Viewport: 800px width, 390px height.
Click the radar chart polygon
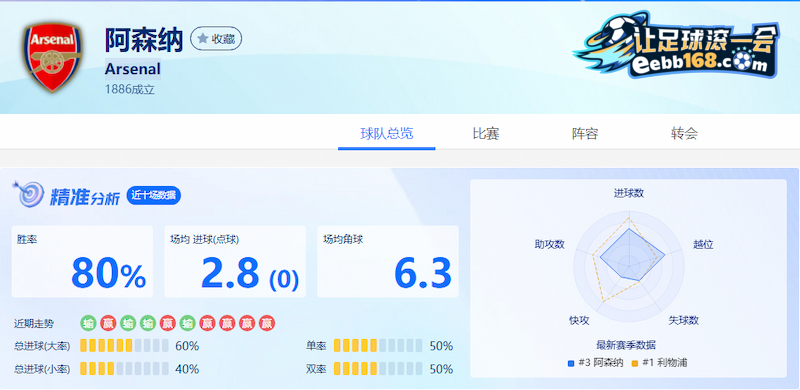(x=632, y=254)
